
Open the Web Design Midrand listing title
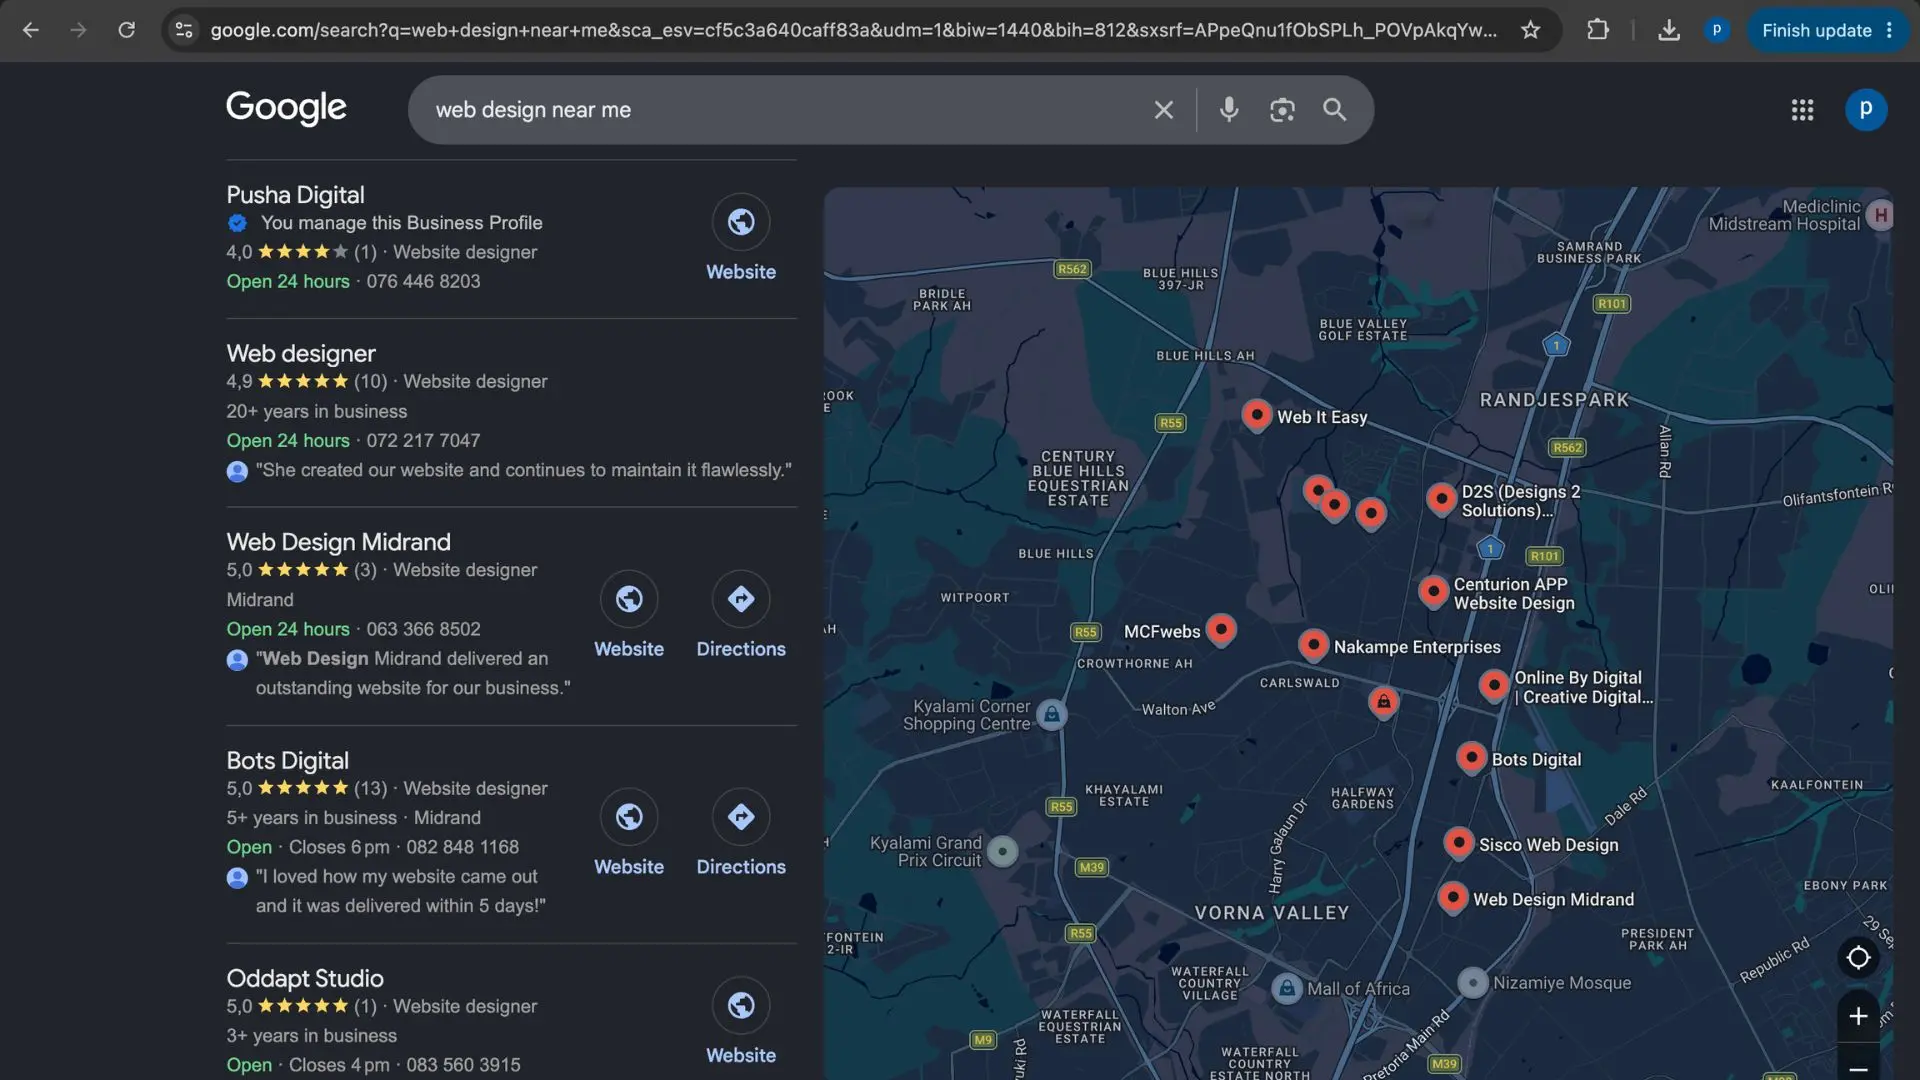tap(338, 542)
